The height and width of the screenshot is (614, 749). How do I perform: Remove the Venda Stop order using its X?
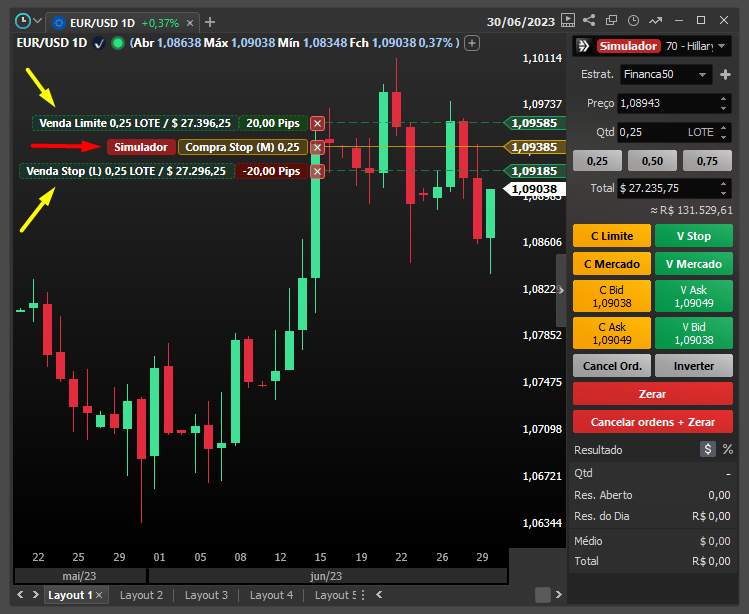tap(317, 171)
